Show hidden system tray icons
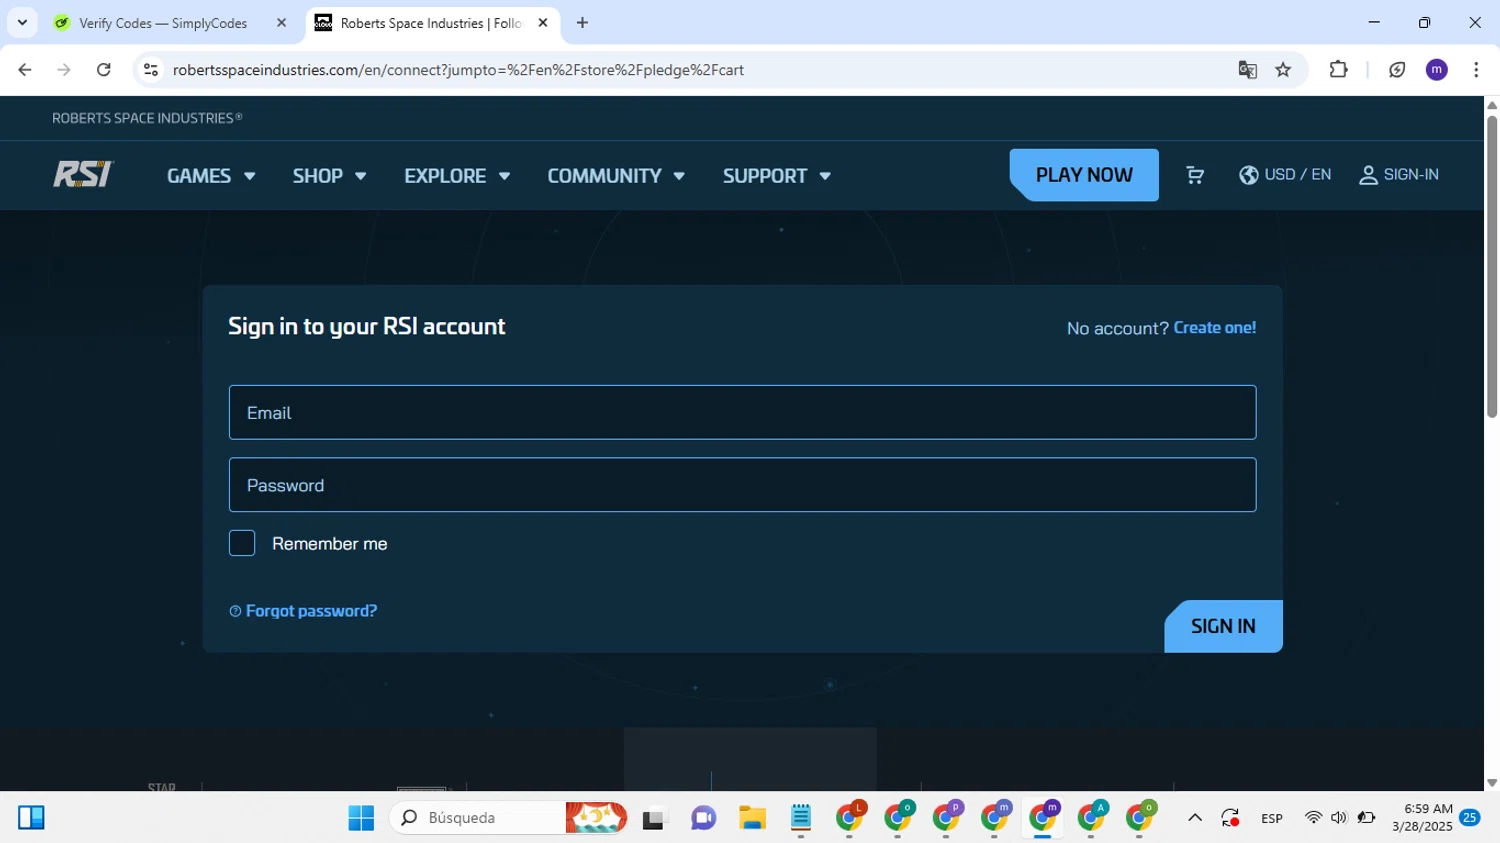The width and height of the screenshot is (1500, 843). coord(1195,818)
